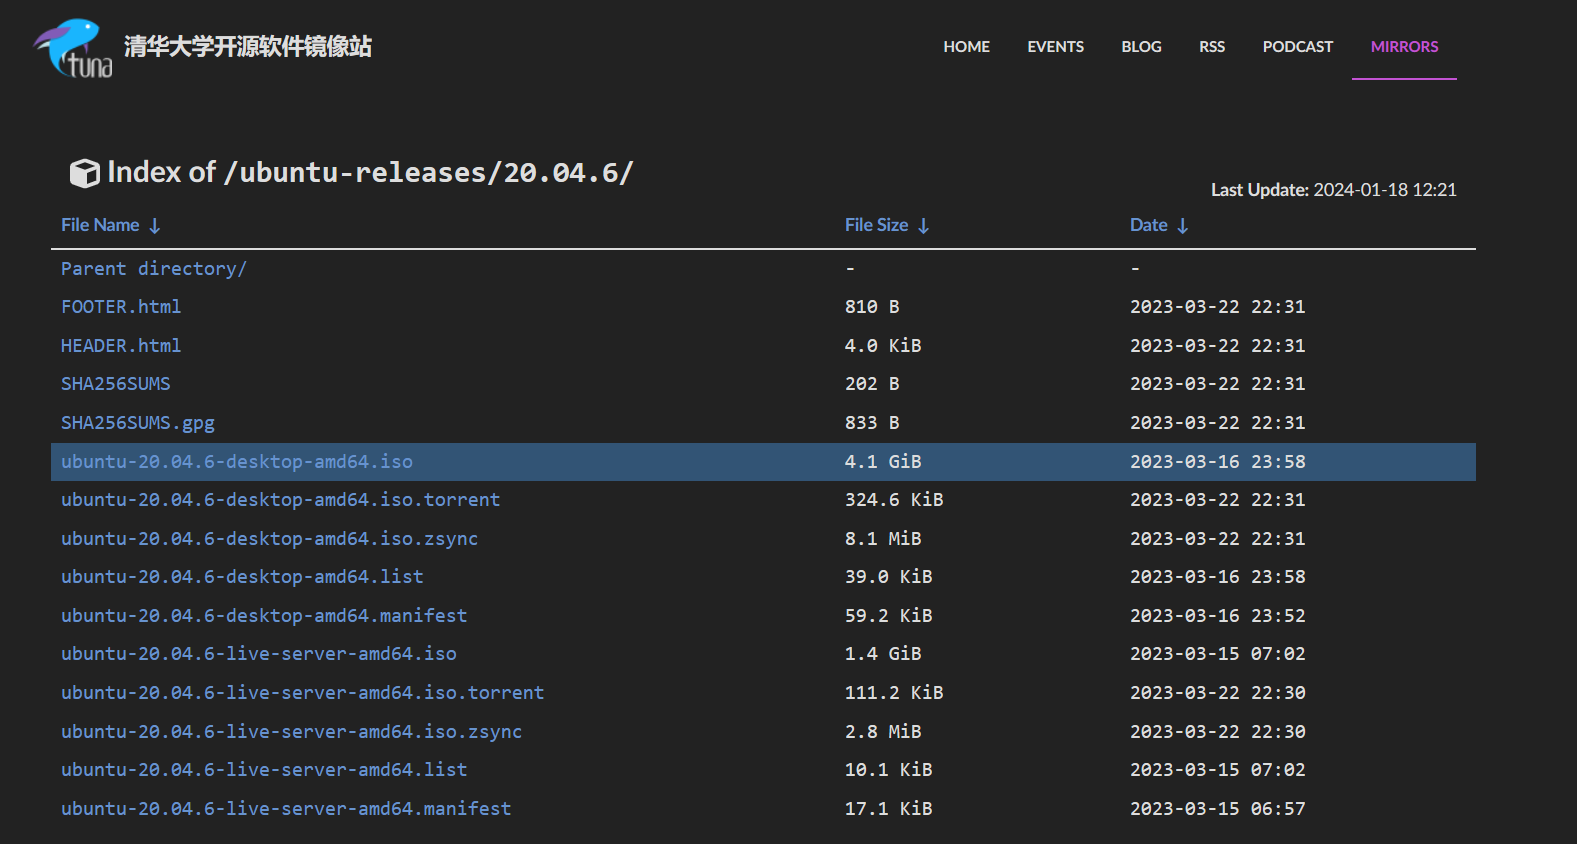
Task: Click the 324.6 KiB size value
Action: point(894,500)
